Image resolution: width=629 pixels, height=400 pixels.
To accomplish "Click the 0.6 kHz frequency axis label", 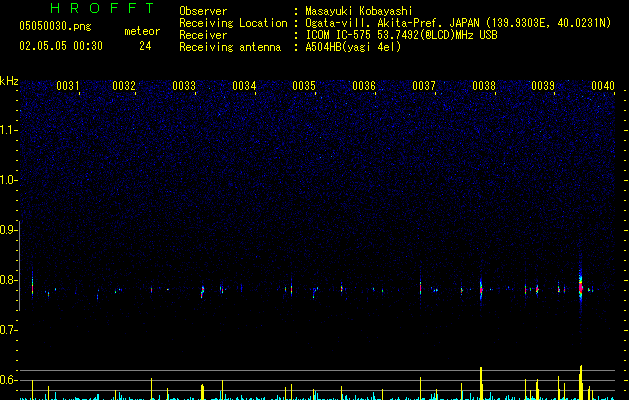I will click(9, 380).
